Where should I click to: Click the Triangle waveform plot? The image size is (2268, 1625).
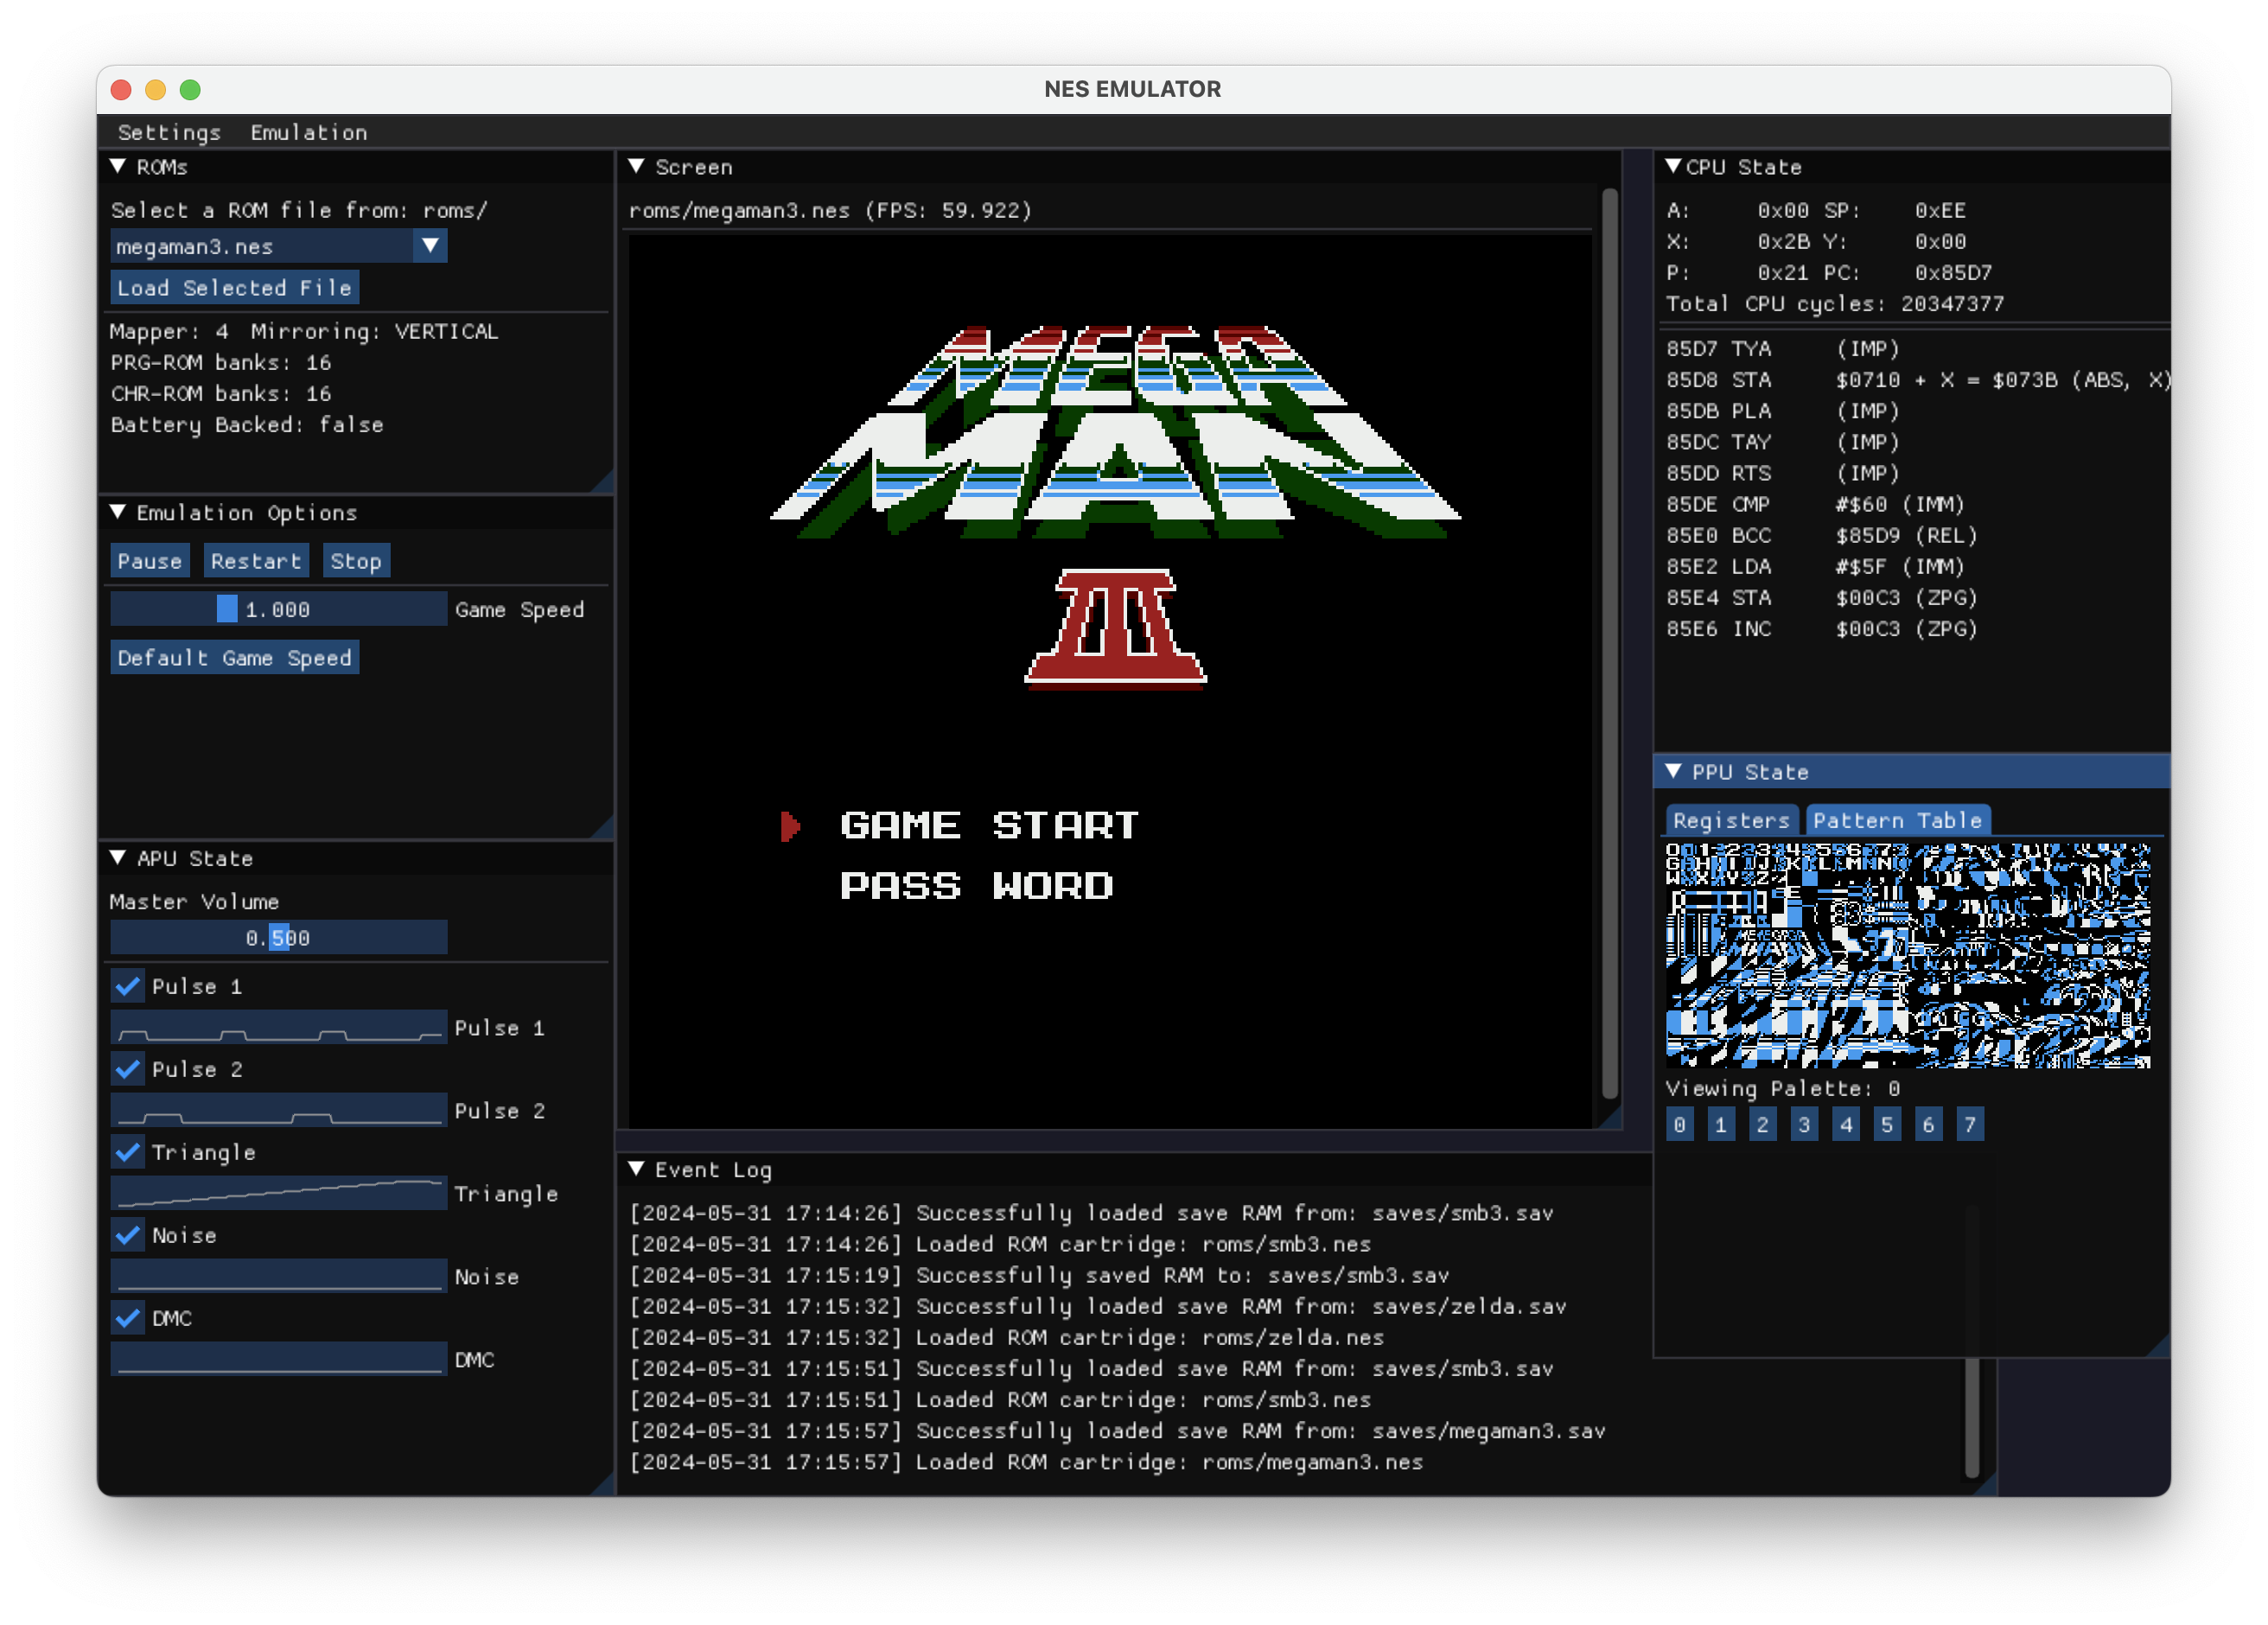[278, 1193]
